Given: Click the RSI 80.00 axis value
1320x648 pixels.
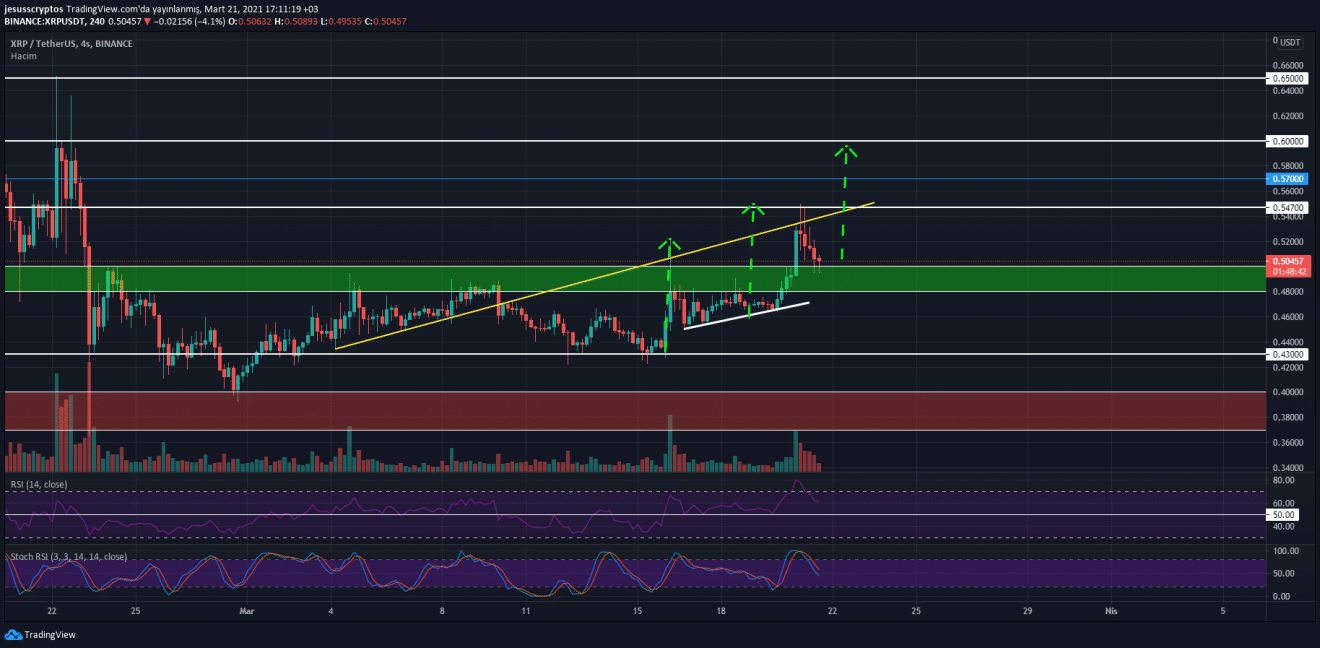Looking at the screenshot, I should (x=1284, y=480).
